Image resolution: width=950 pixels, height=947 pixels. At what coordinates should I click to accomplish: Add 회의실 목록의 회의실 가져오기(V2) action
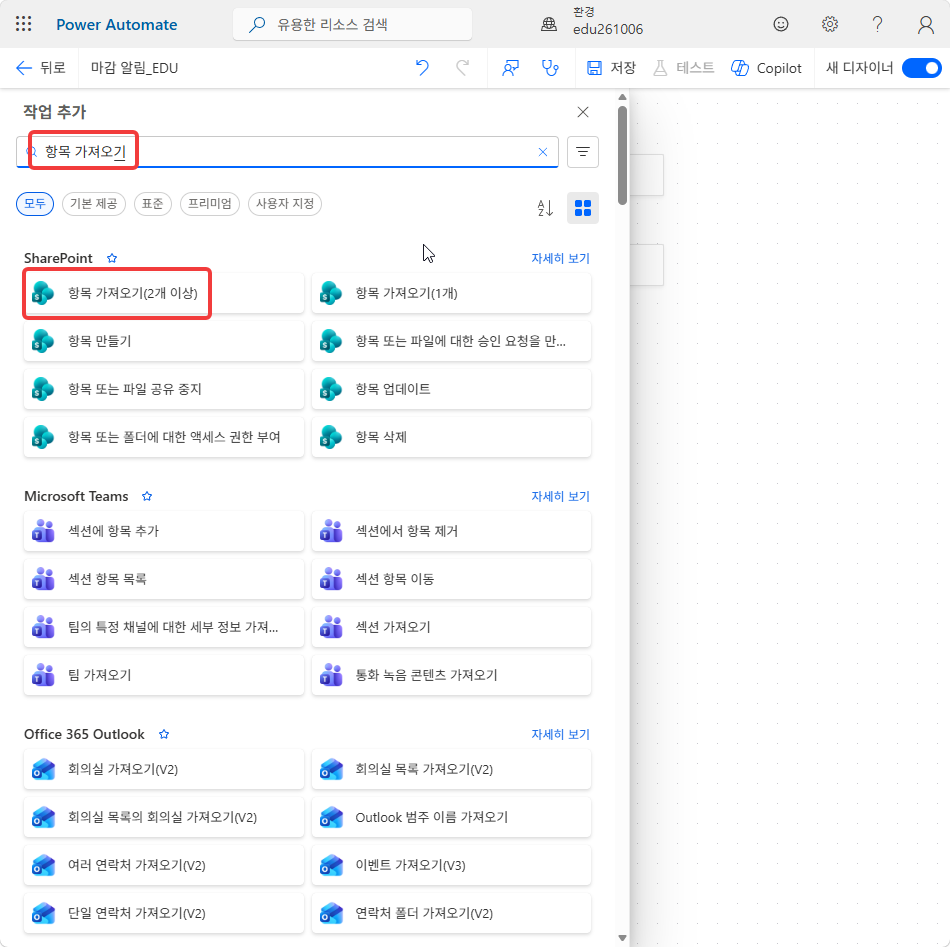point(164,817)
